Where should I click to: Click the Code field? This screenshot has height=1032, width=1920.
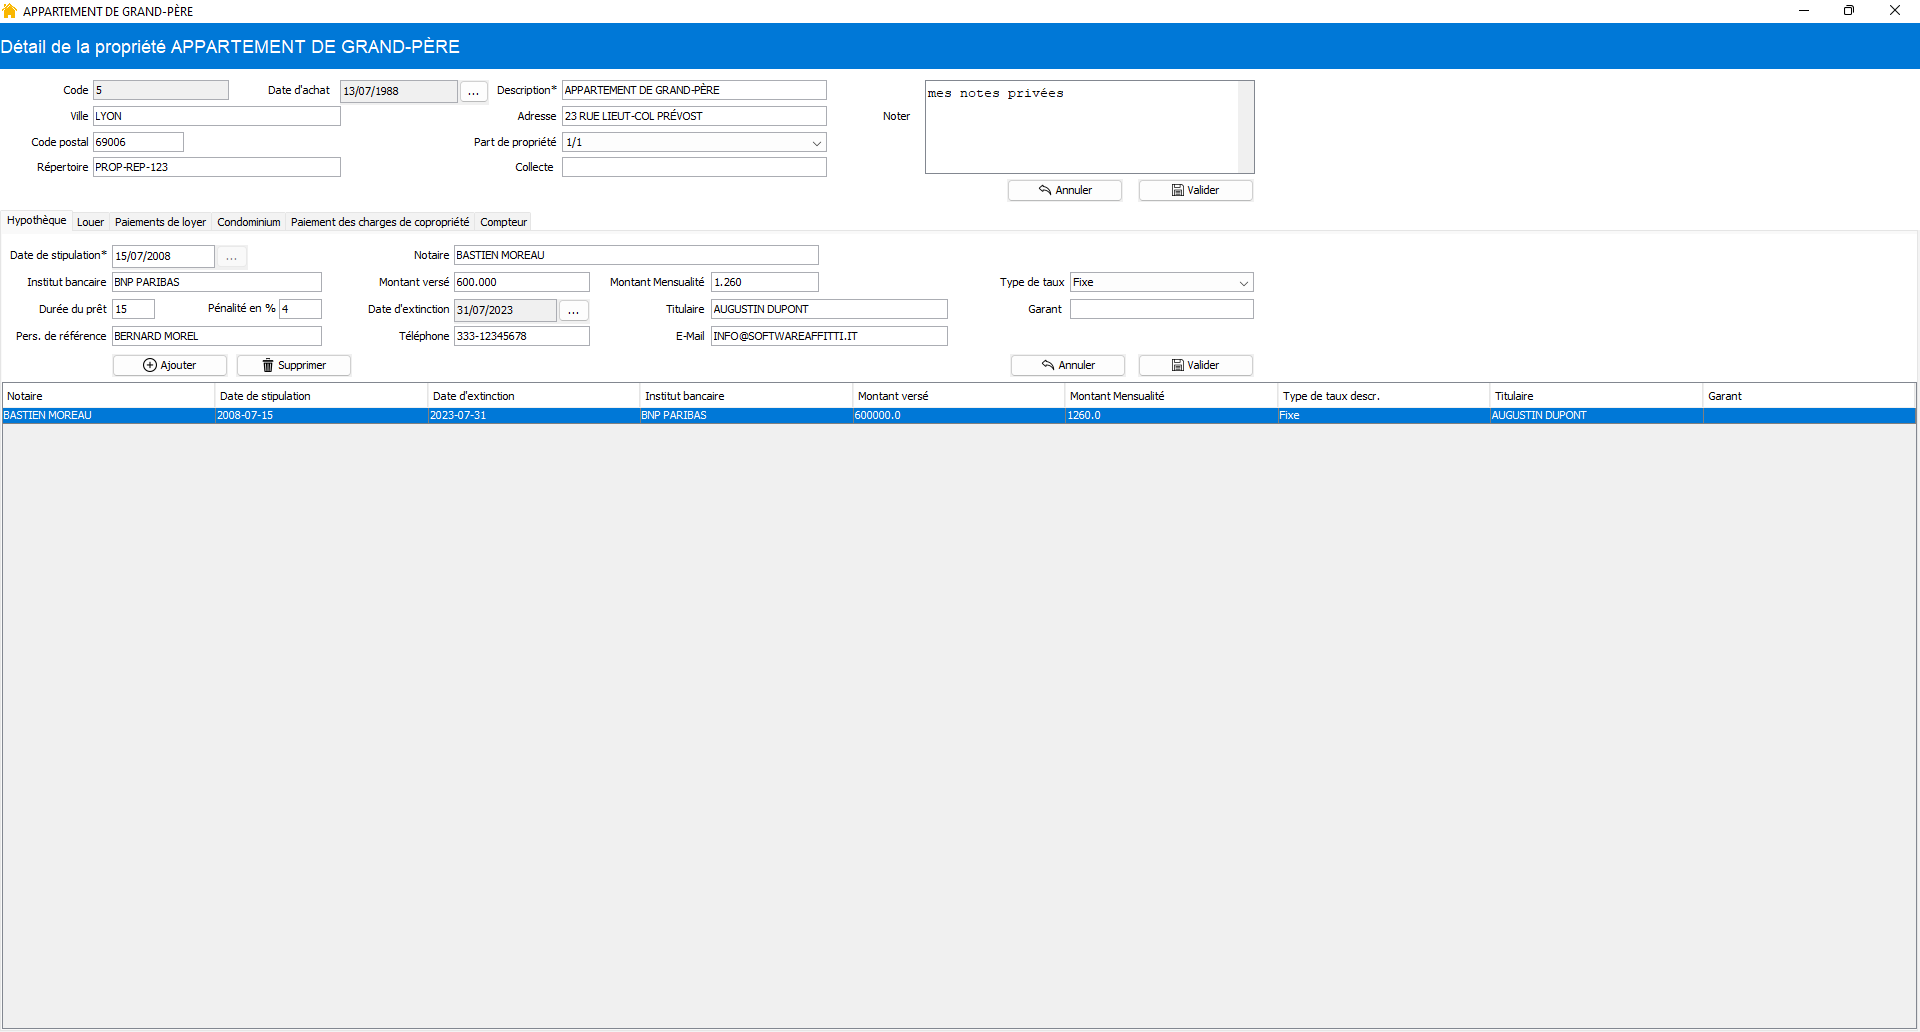pos(161,90)
